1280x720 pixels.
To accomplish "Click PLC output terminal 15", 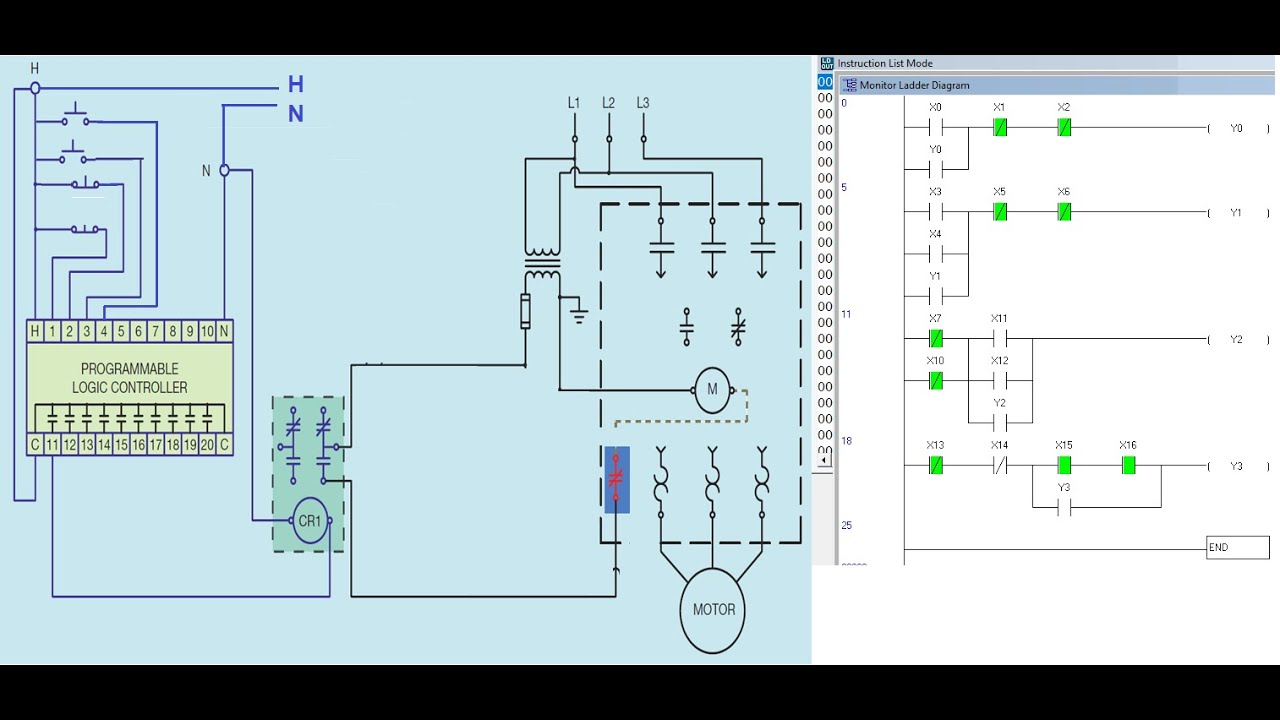I will tap(121, 445).
